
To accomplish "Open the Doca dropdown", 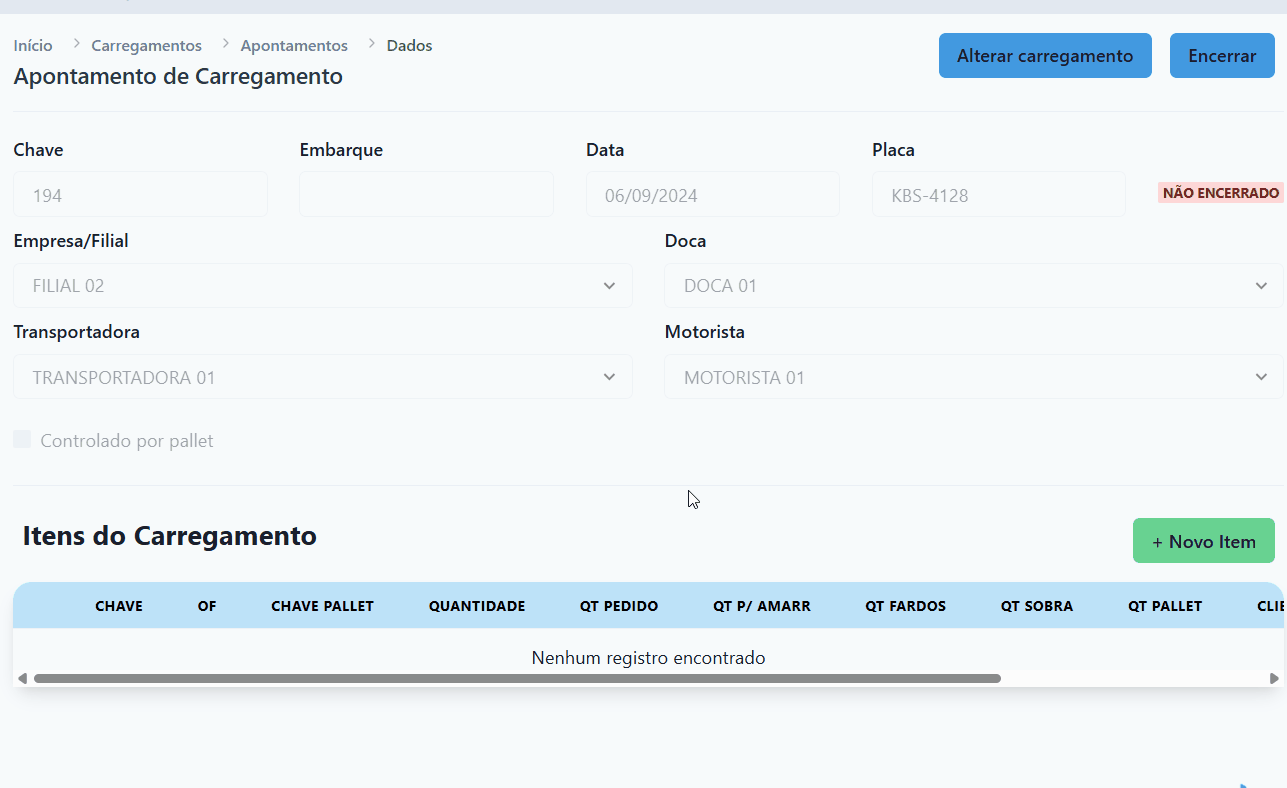I will pyautogui.click(x=973, y=286).
